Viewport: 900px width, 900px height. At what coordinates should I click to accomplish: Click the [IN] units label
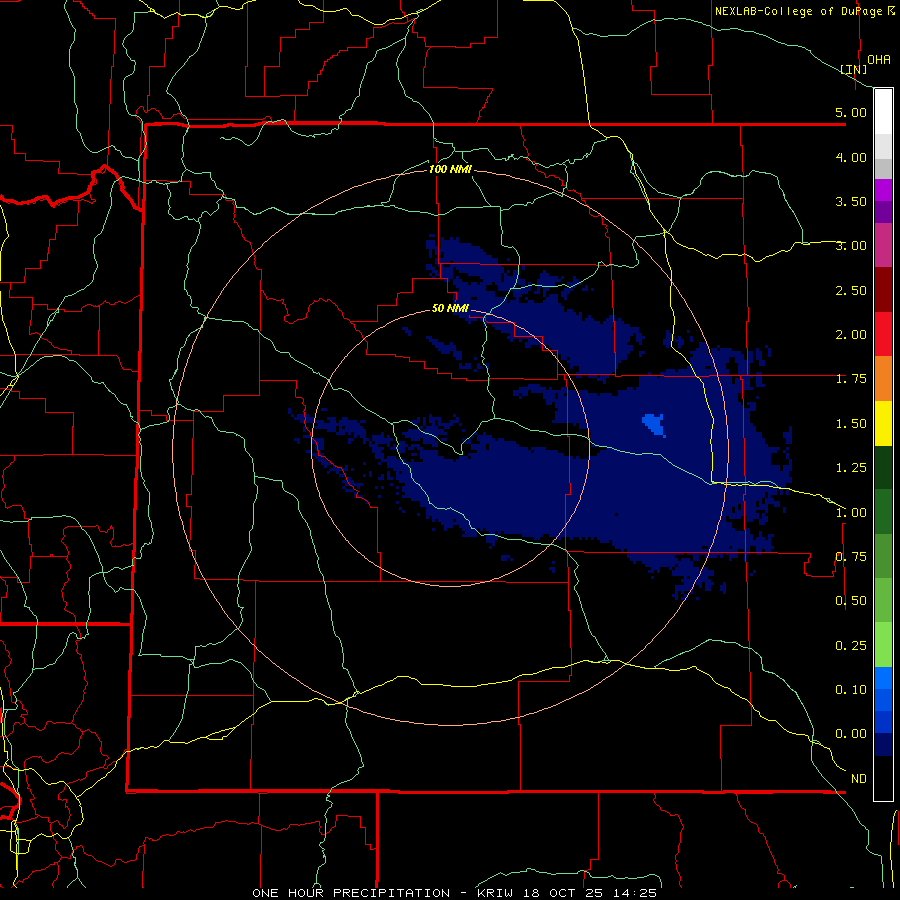tap(853, 69)
